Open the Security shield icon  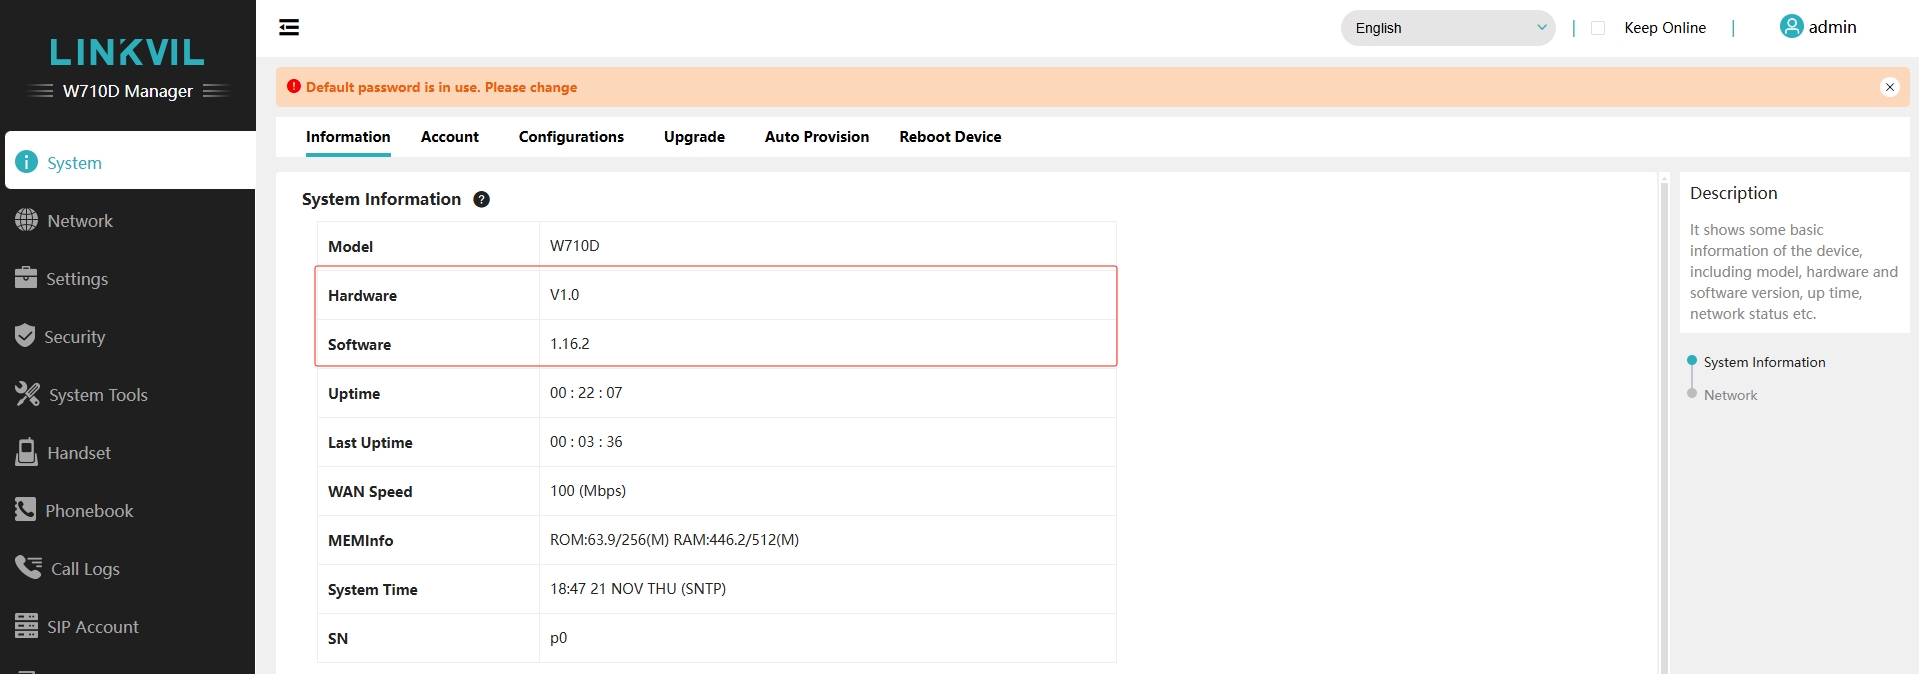click(25, 336)
